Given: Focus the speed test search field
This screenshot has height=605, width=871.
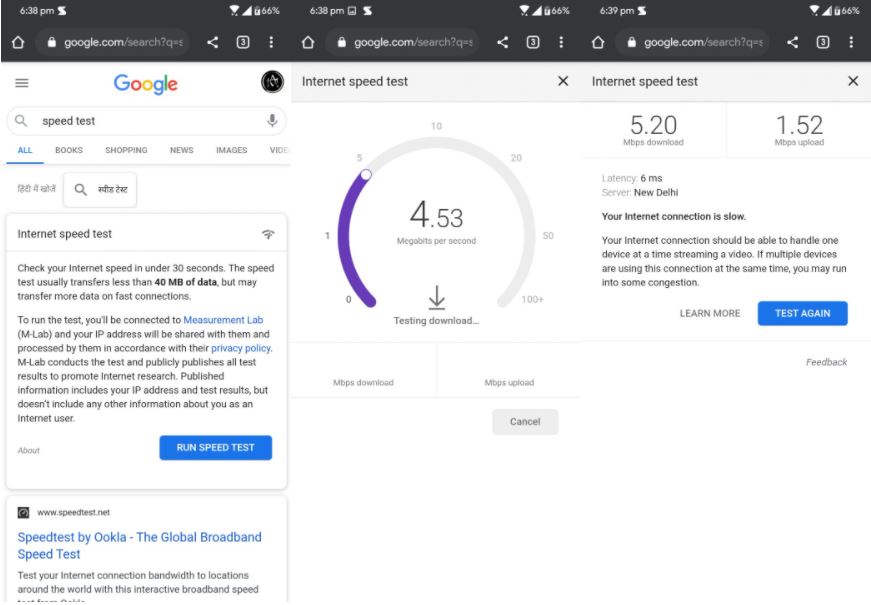Looking at the screenshot, I should [146, 121].
